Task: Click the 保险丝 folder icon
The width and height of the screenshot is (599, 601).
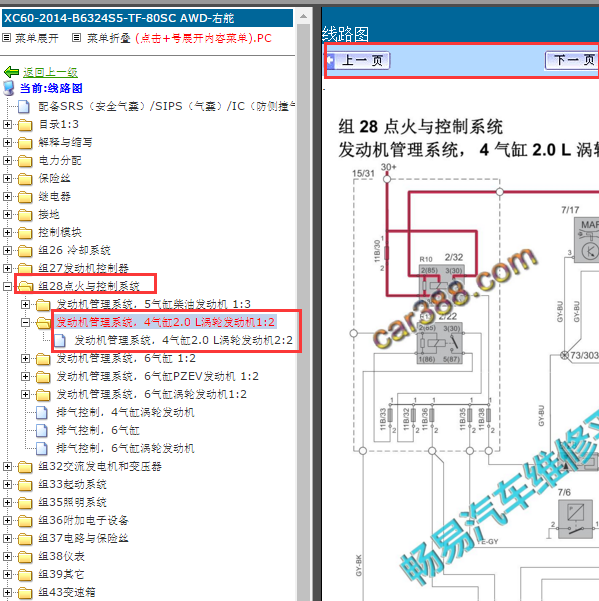Action: click(x=25, y=179)
